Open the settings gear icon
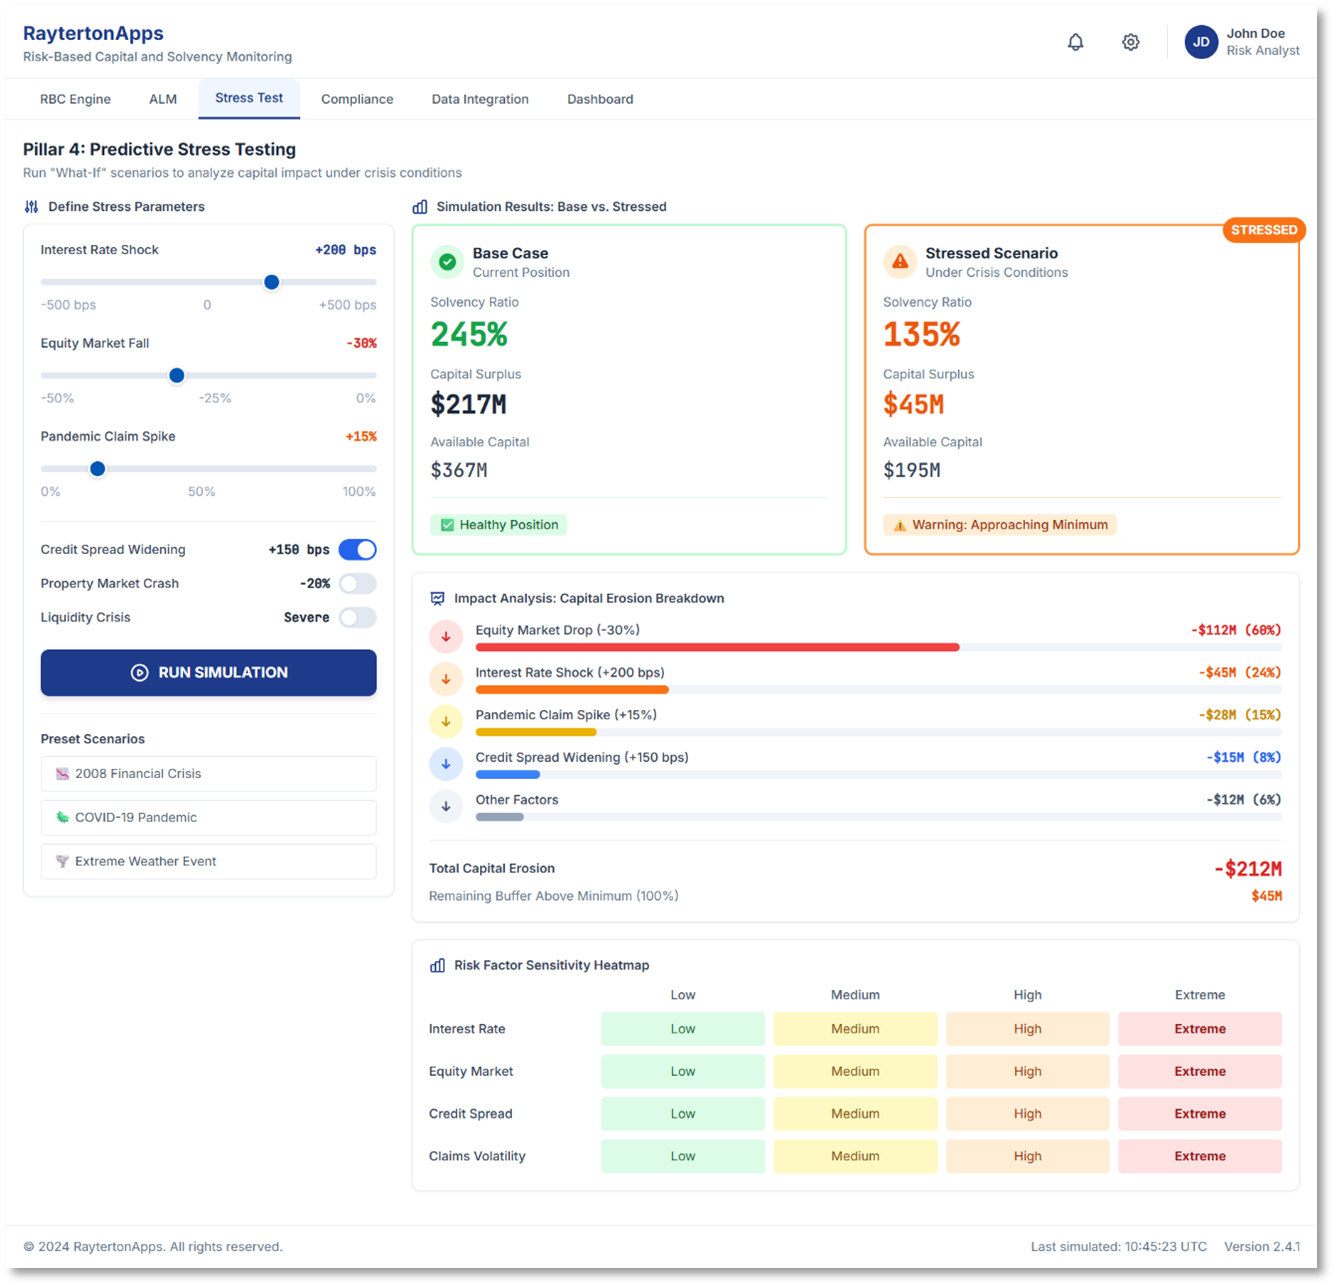The width and height of the screenshot is (1336, 1287). (1131, 42)
